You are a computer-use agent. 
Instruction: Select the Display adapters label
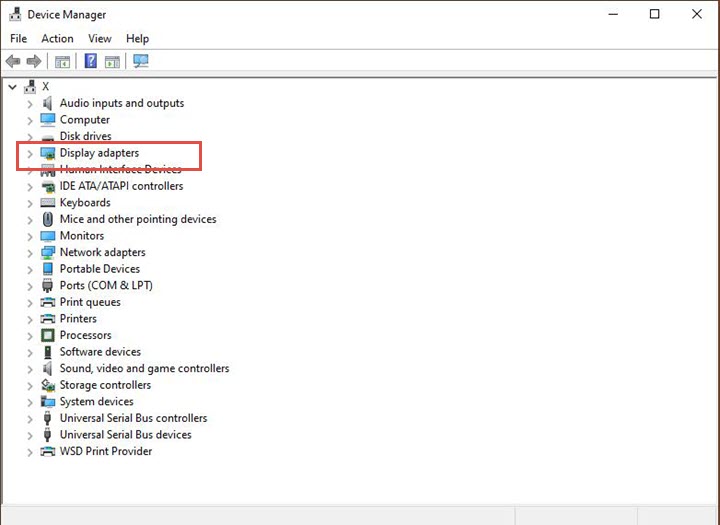99,153
